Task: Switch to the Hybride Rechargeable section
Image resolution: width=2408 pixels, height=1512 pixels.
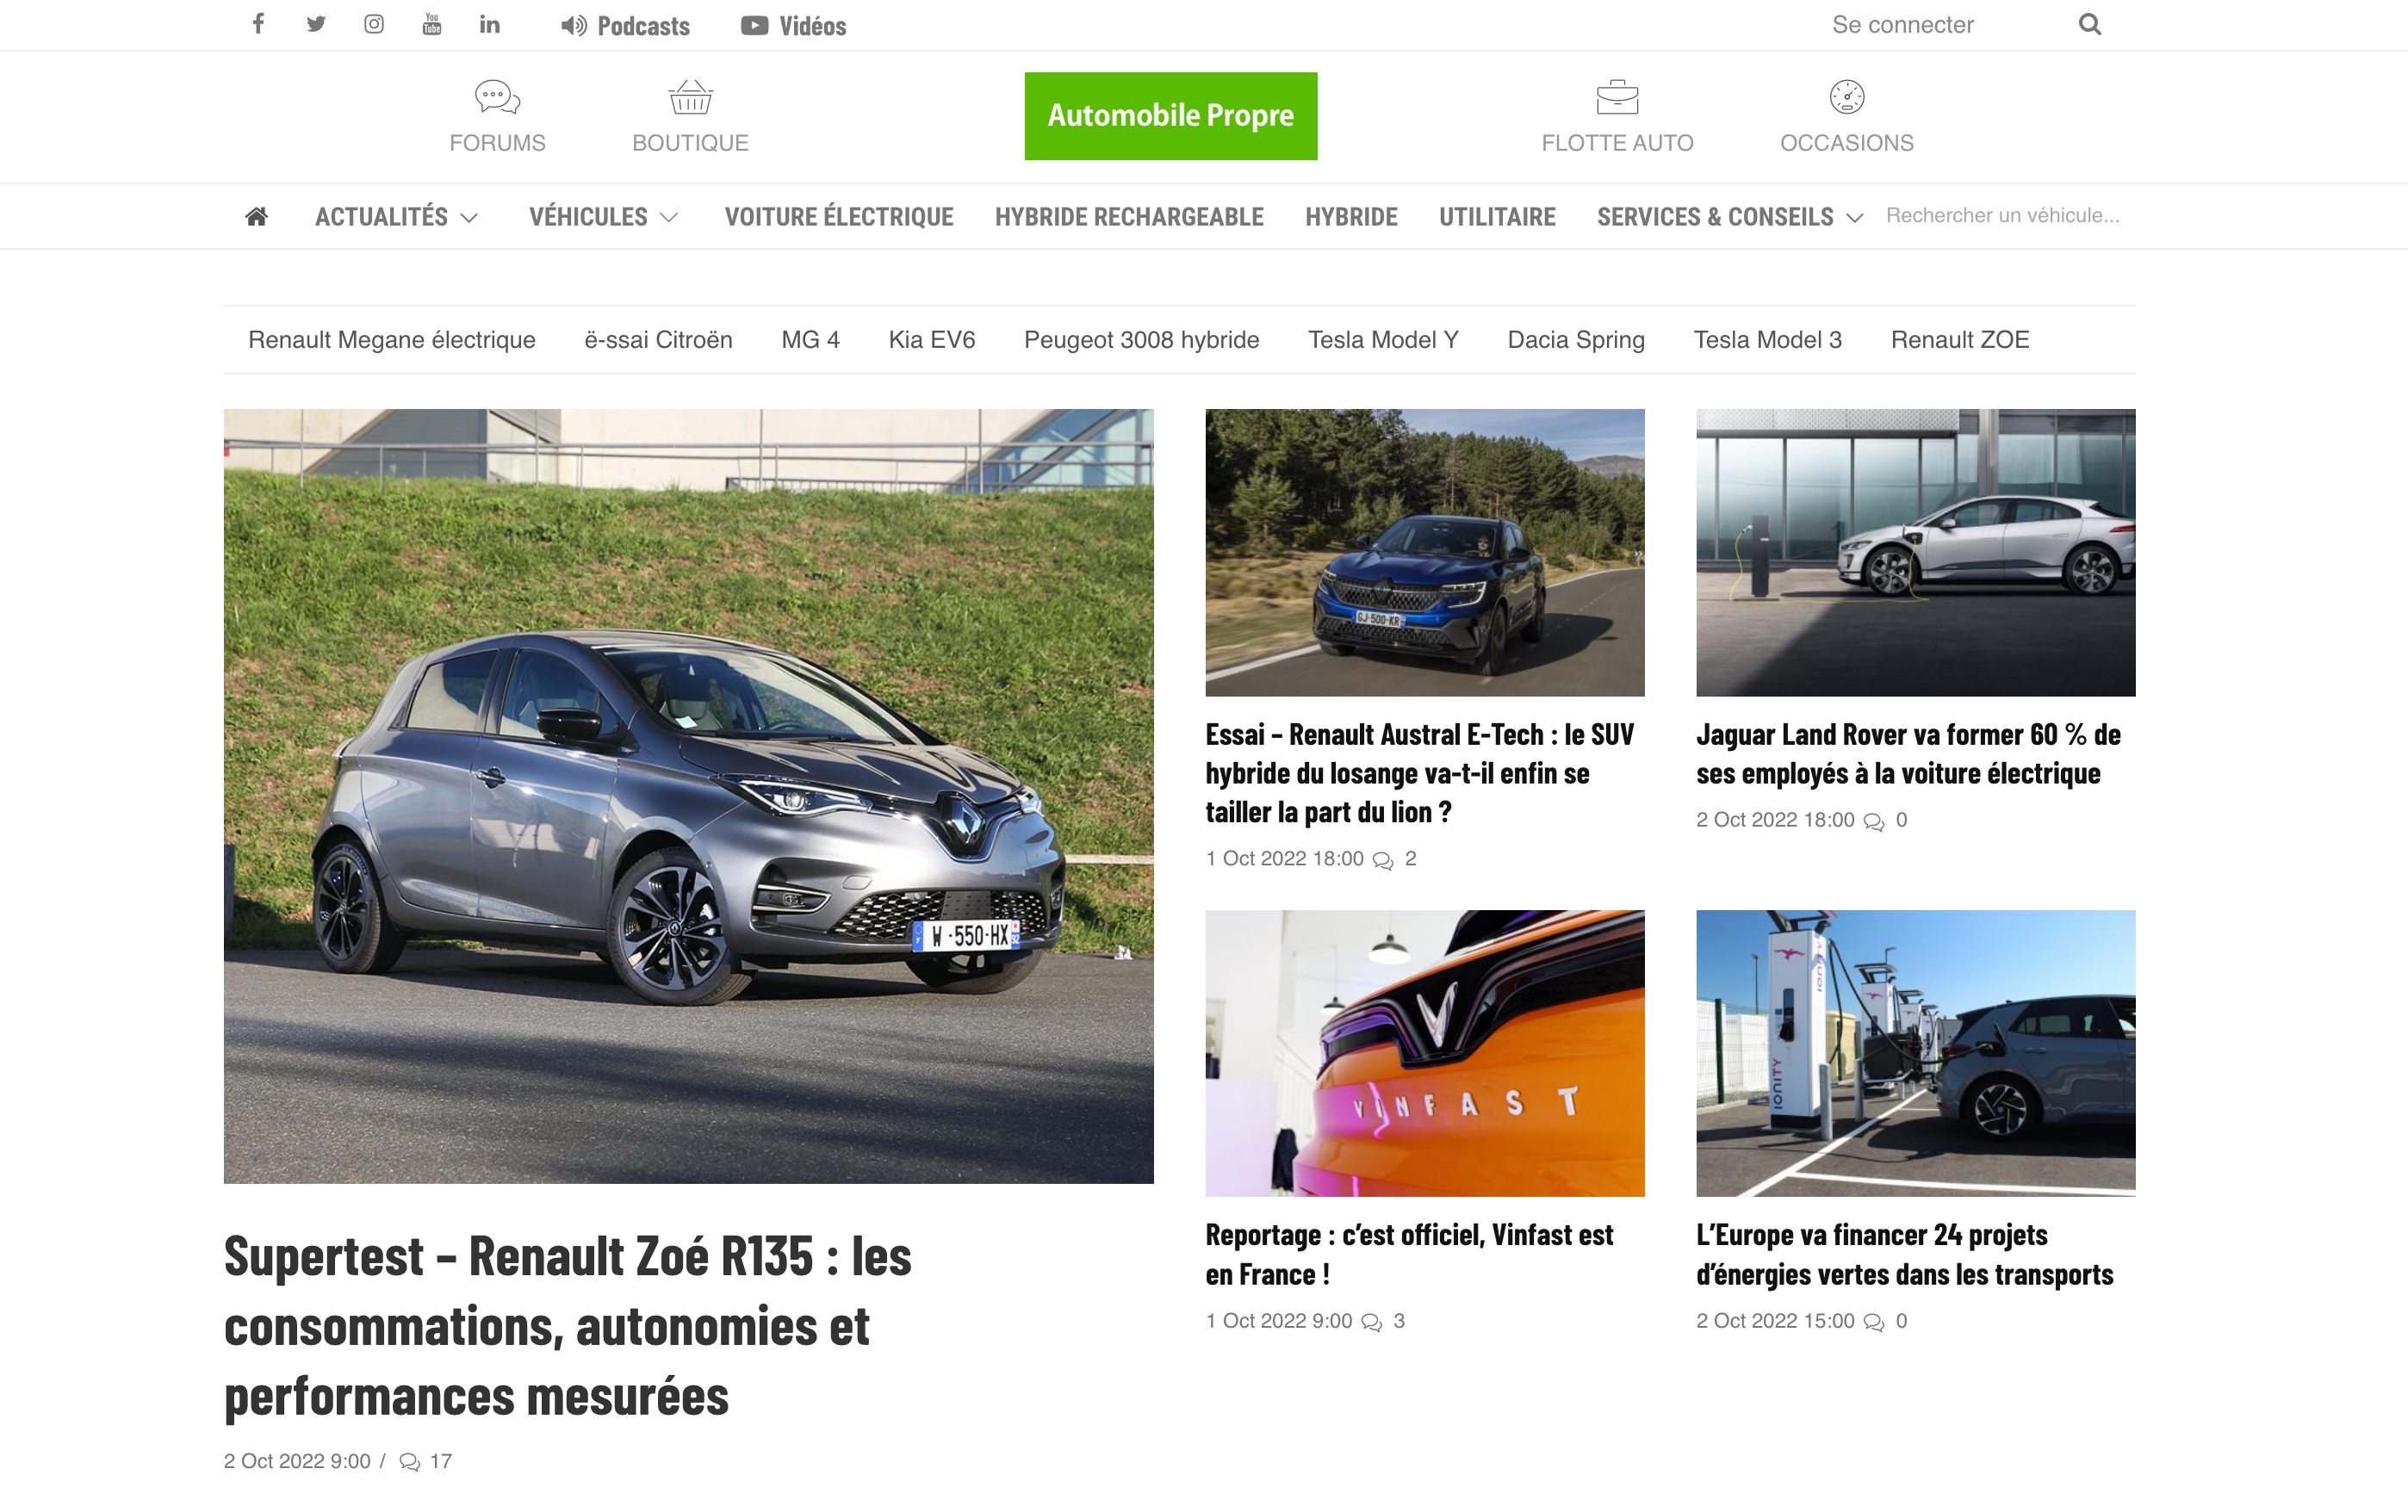Action: tap(1128, 216)
